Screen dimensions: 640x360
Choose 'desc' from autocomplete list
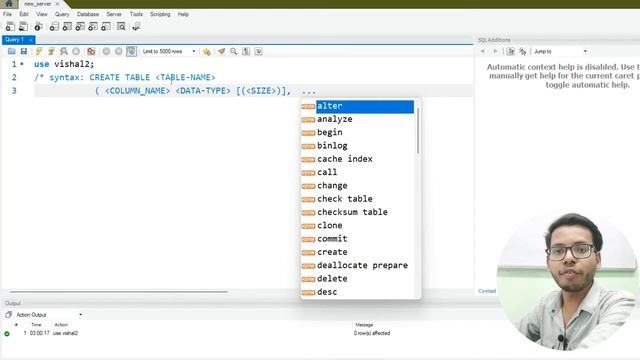[358, 292]
